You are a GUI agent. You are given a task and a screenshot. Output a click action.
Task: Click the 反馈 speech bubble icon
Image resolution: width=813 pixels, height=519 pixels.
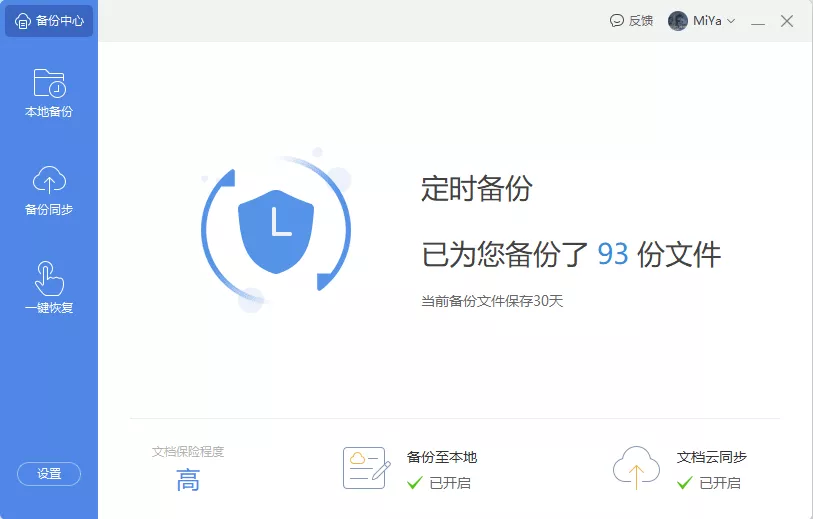[x=617, y=21]
